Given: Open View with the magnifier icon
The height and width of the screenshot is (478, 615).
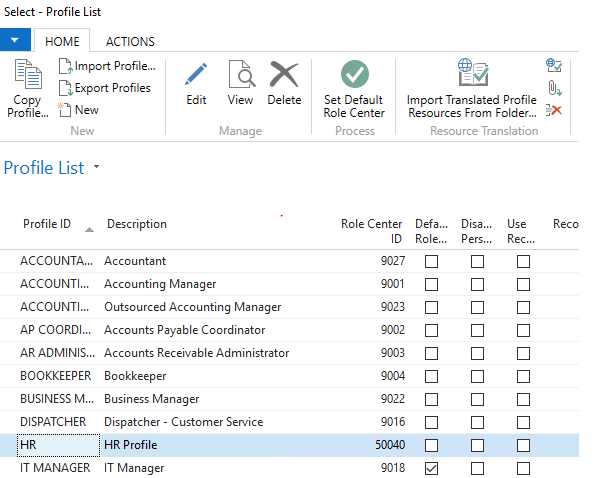Looking at the screenshot, I should [240, 76].
